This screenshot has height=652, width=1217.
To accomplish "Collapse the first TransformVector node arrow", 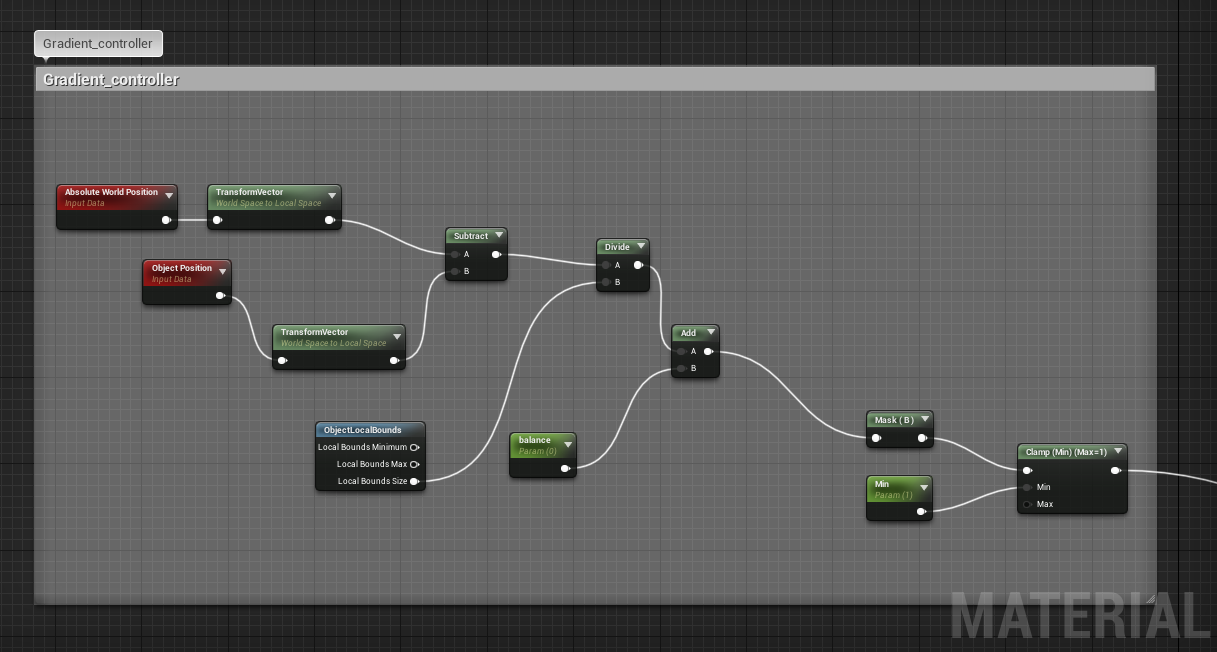I will pyautogui.click(x=332, y=196).
